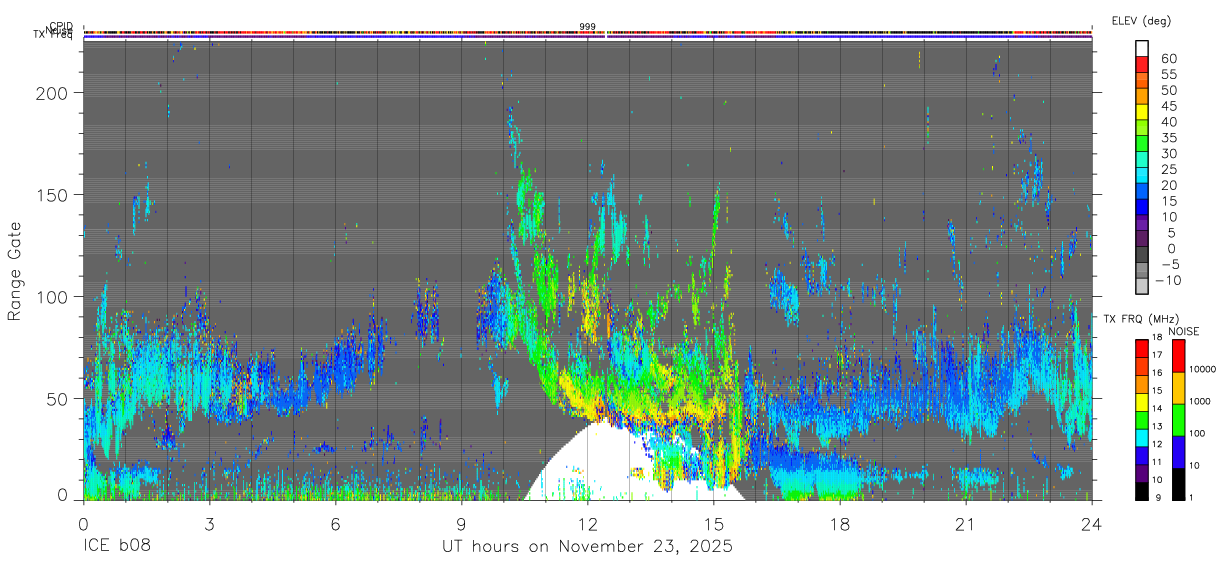Image resolution: width=1228 pixels, height=567 pixels.
Task: Click the red top segment of NOISE legend
Action: click(1177, 356)
